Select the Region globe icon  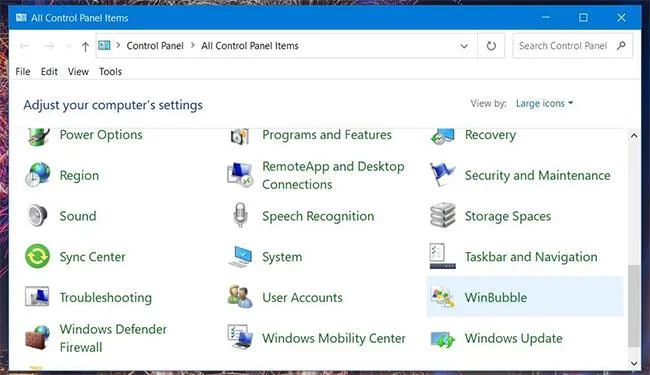38,174
